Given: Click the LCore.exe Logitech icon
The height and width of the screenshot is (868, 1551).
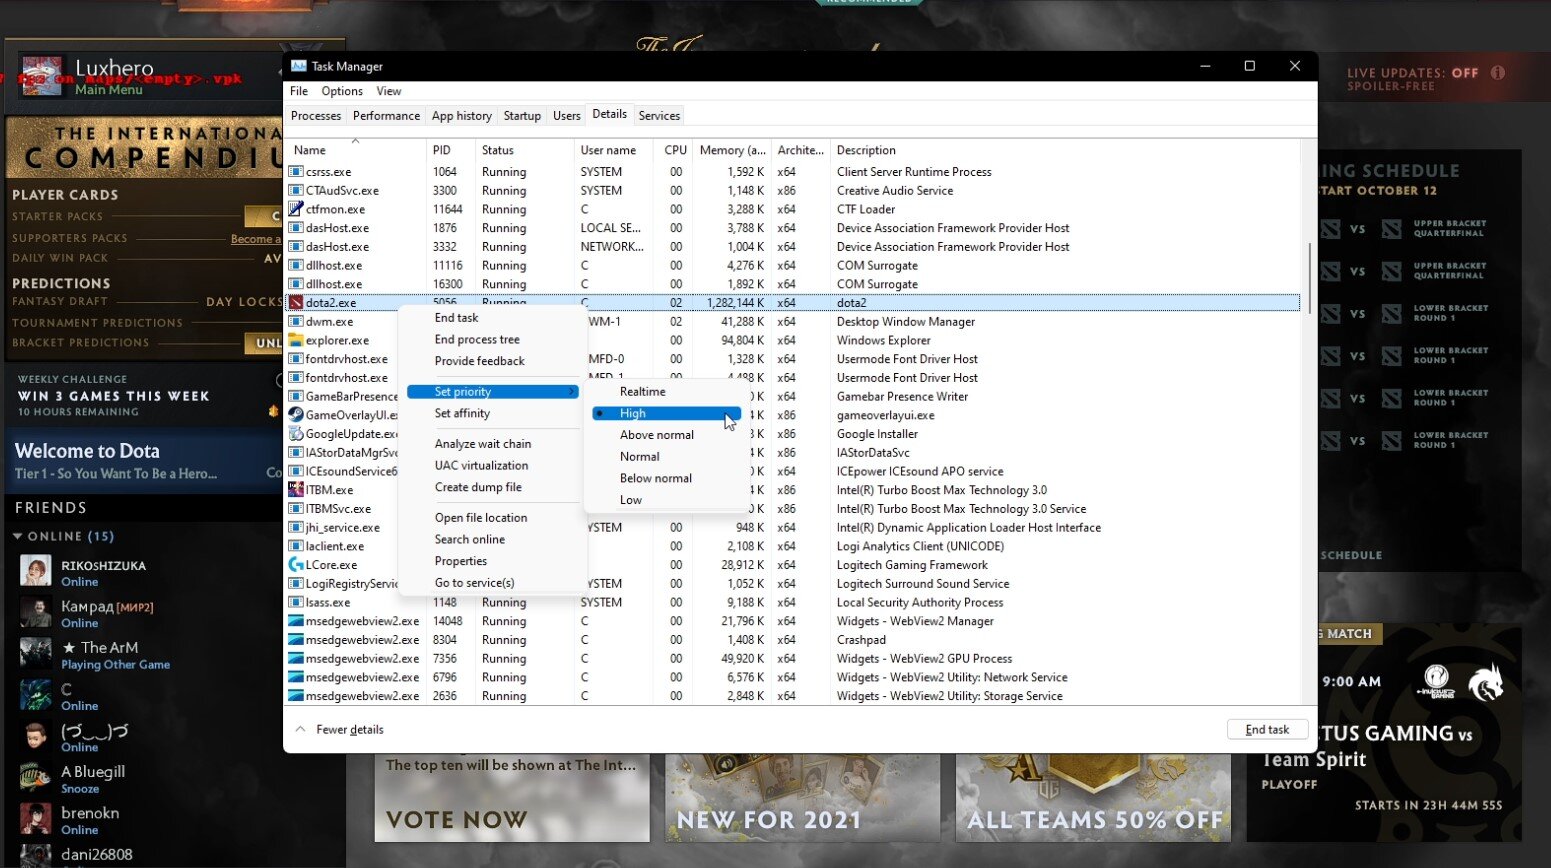Looking at the screenshot, I should point(296,565).
